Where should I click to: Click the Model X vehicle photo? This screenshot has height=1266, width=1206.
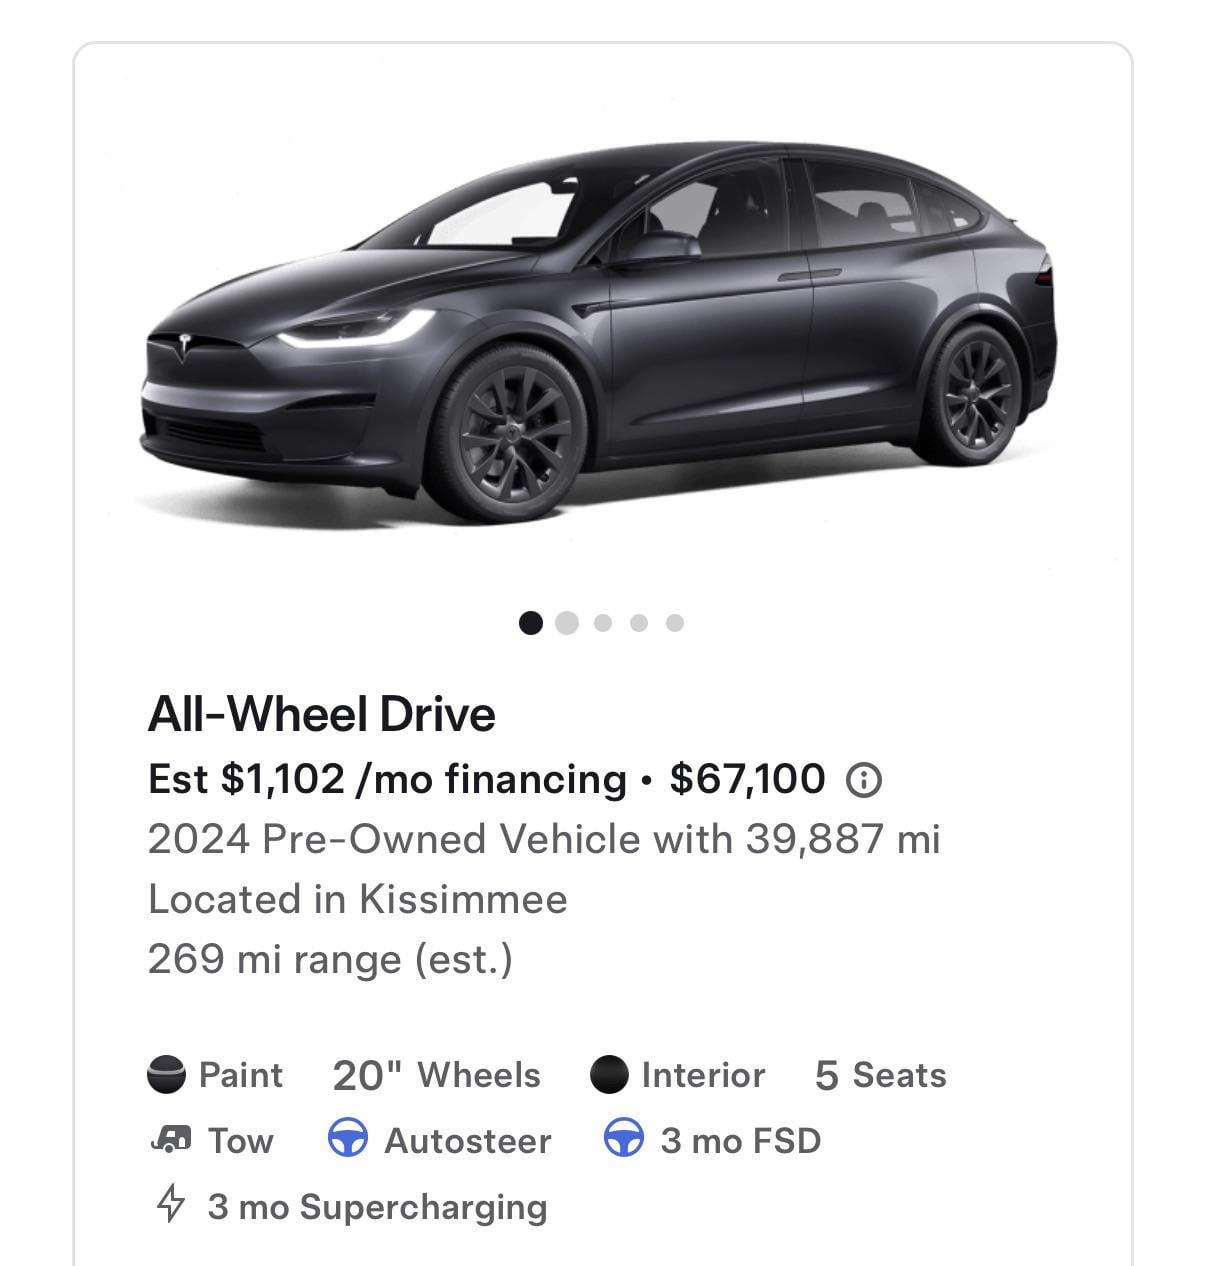[x=598, y=330]
